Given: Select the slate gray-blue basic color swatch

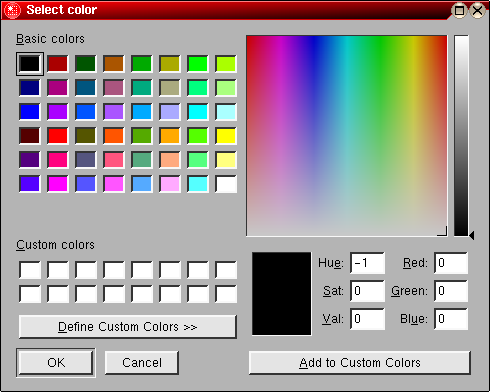Looking at the screenshot, I should click(x=86, y=159).
